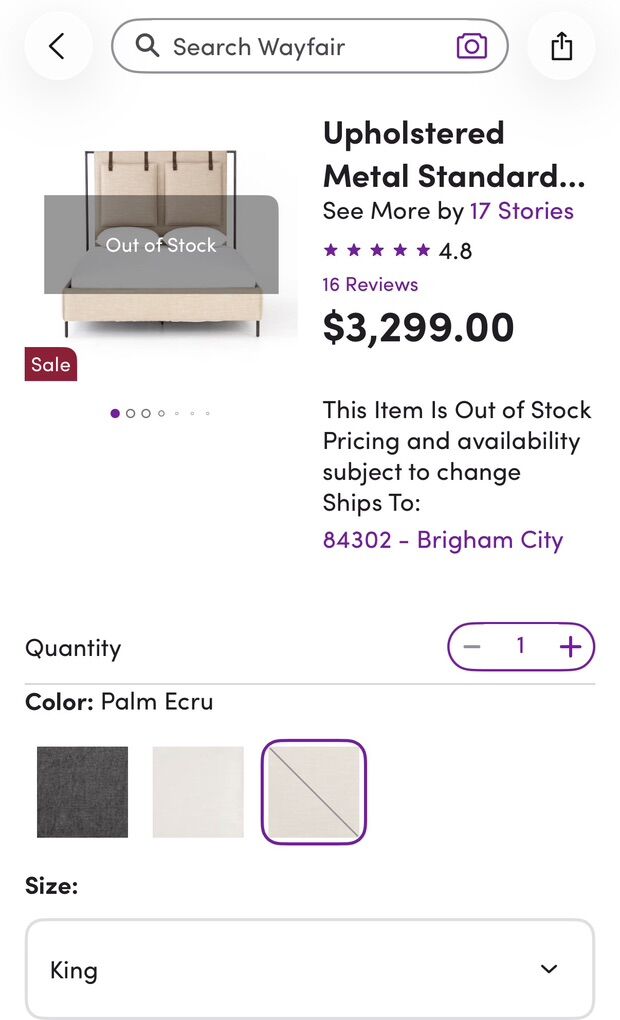Jump to third carousel dot
Image resolution: width=620 pixels, height=1020 pixels.
click(x=146, y=413)
